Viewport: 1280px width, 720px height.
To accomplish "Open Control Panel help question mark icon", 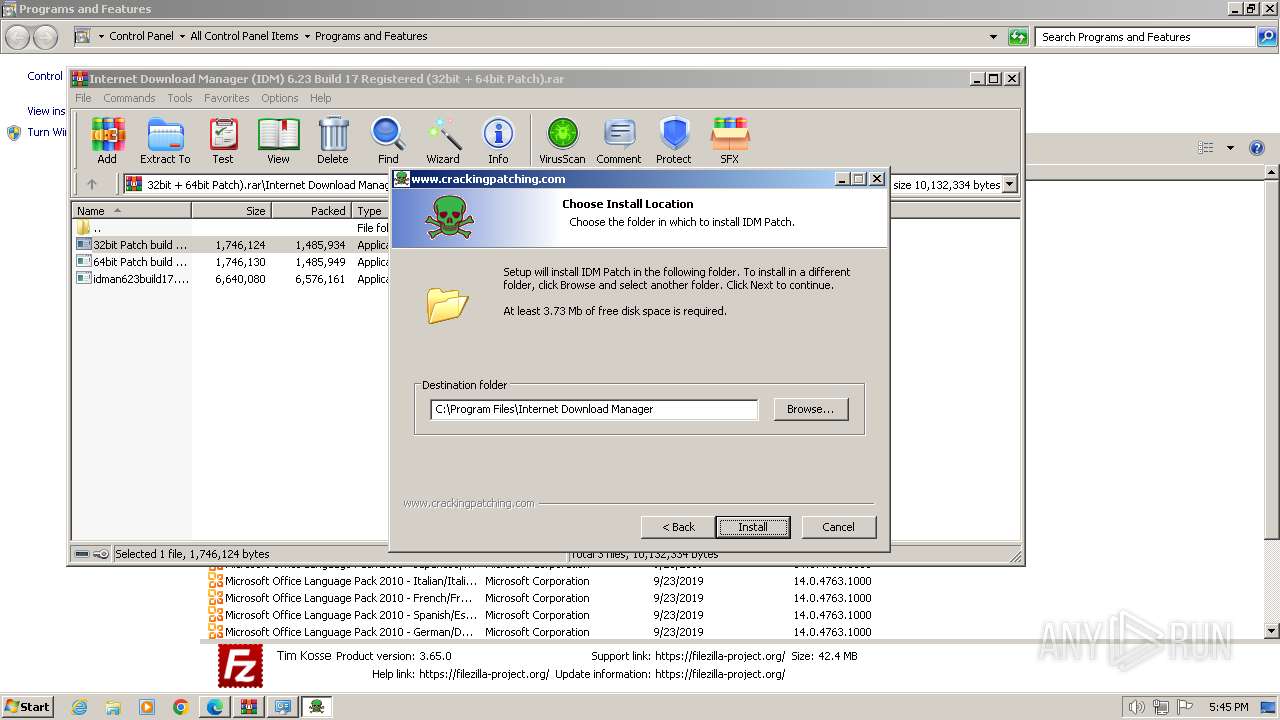I will (x=1257, y=148).
